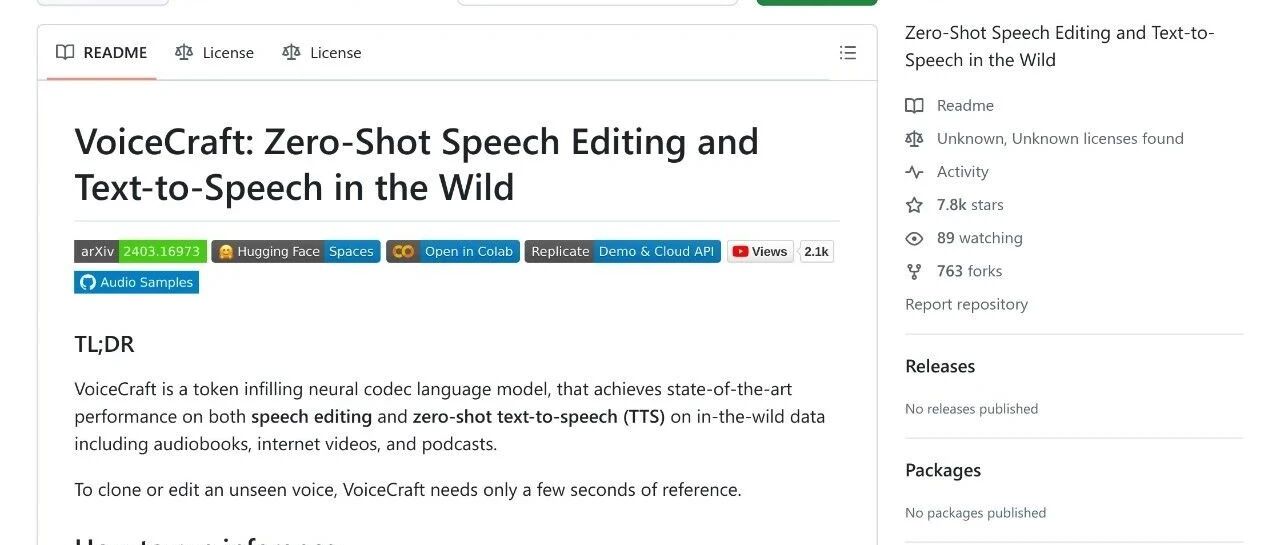Click the fork icon beside 763 forks

914,271
